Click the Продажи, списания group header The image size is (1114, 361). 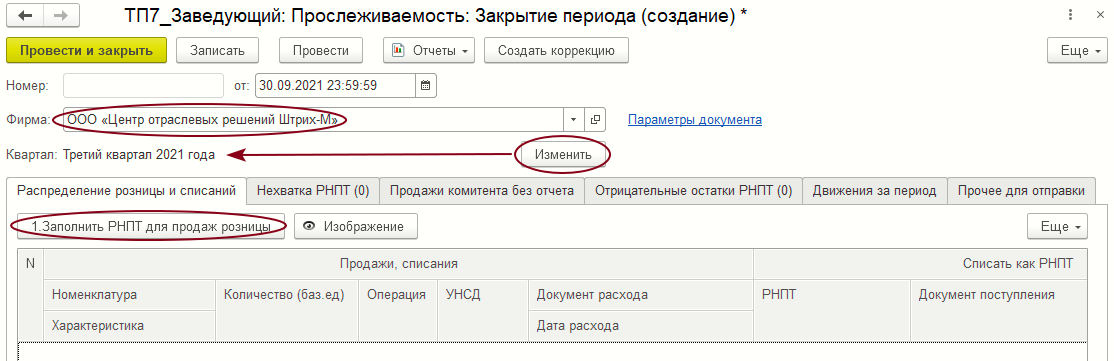[399, 264]
